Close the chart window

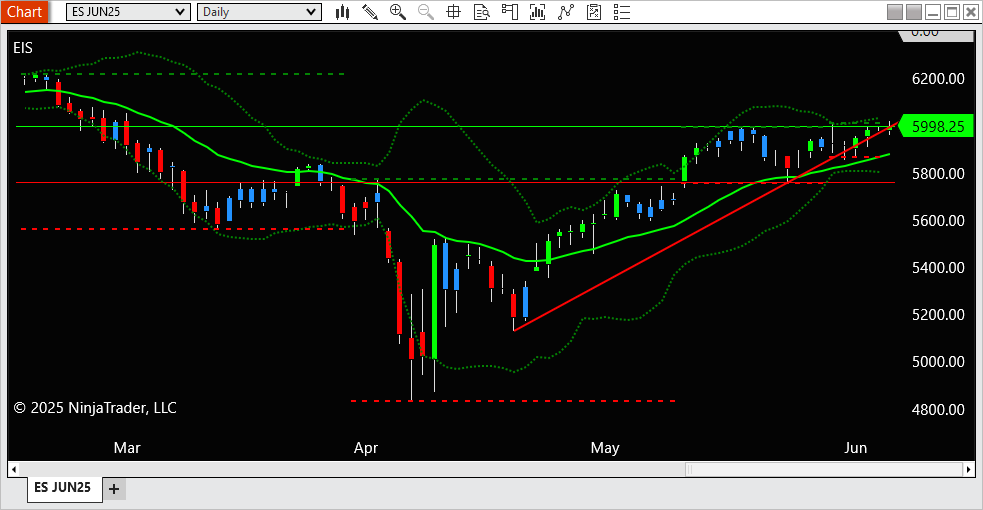tap(970, 12)
